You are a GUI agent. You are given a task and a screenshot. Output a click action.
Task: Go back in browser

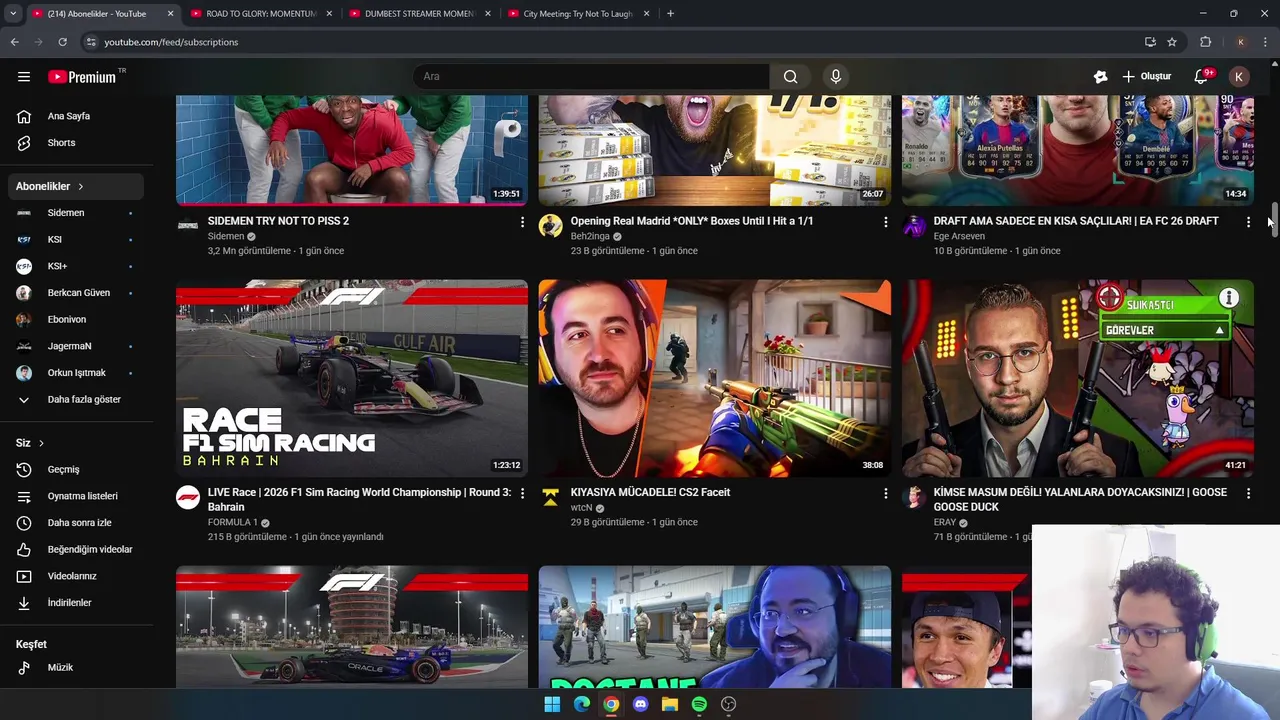tap(14, 42)
